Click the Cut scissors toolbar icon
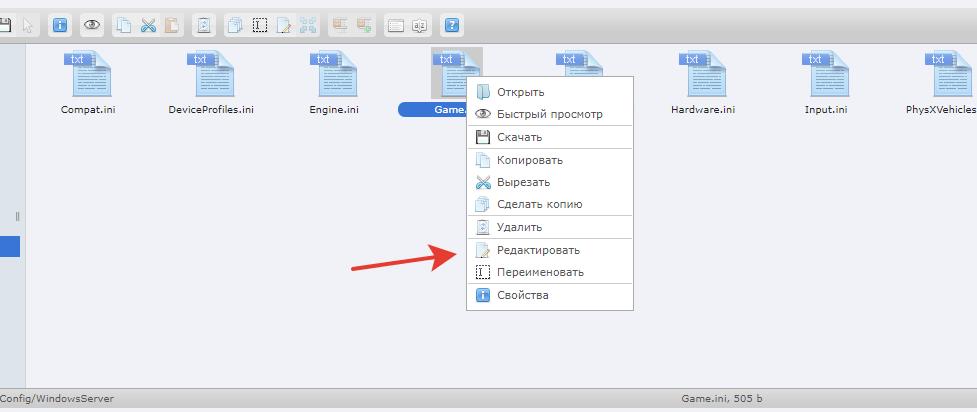 pyautogui.click(x=148, y=26)
